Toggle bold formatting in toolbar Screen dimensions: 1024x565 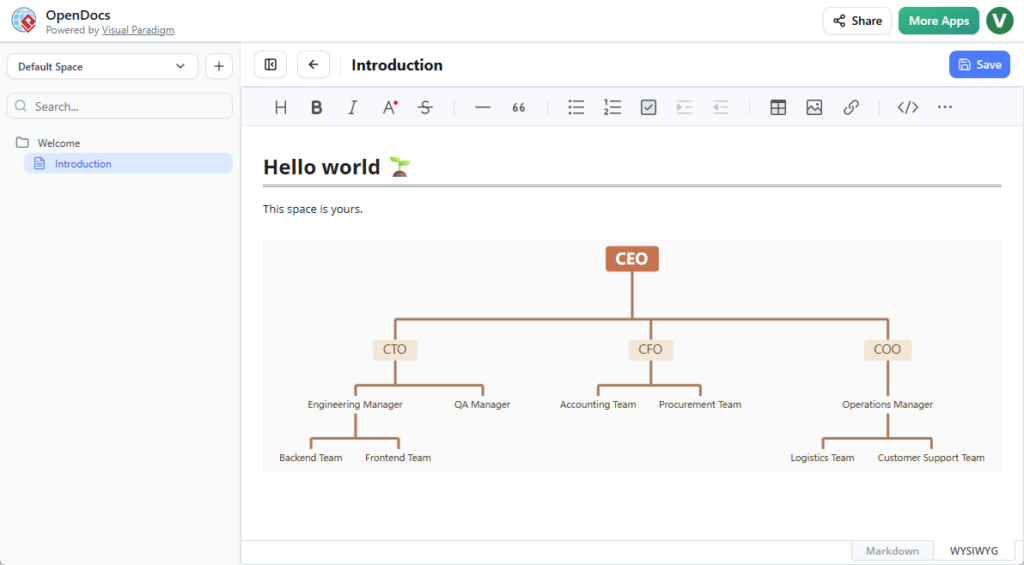coord(316,108)
